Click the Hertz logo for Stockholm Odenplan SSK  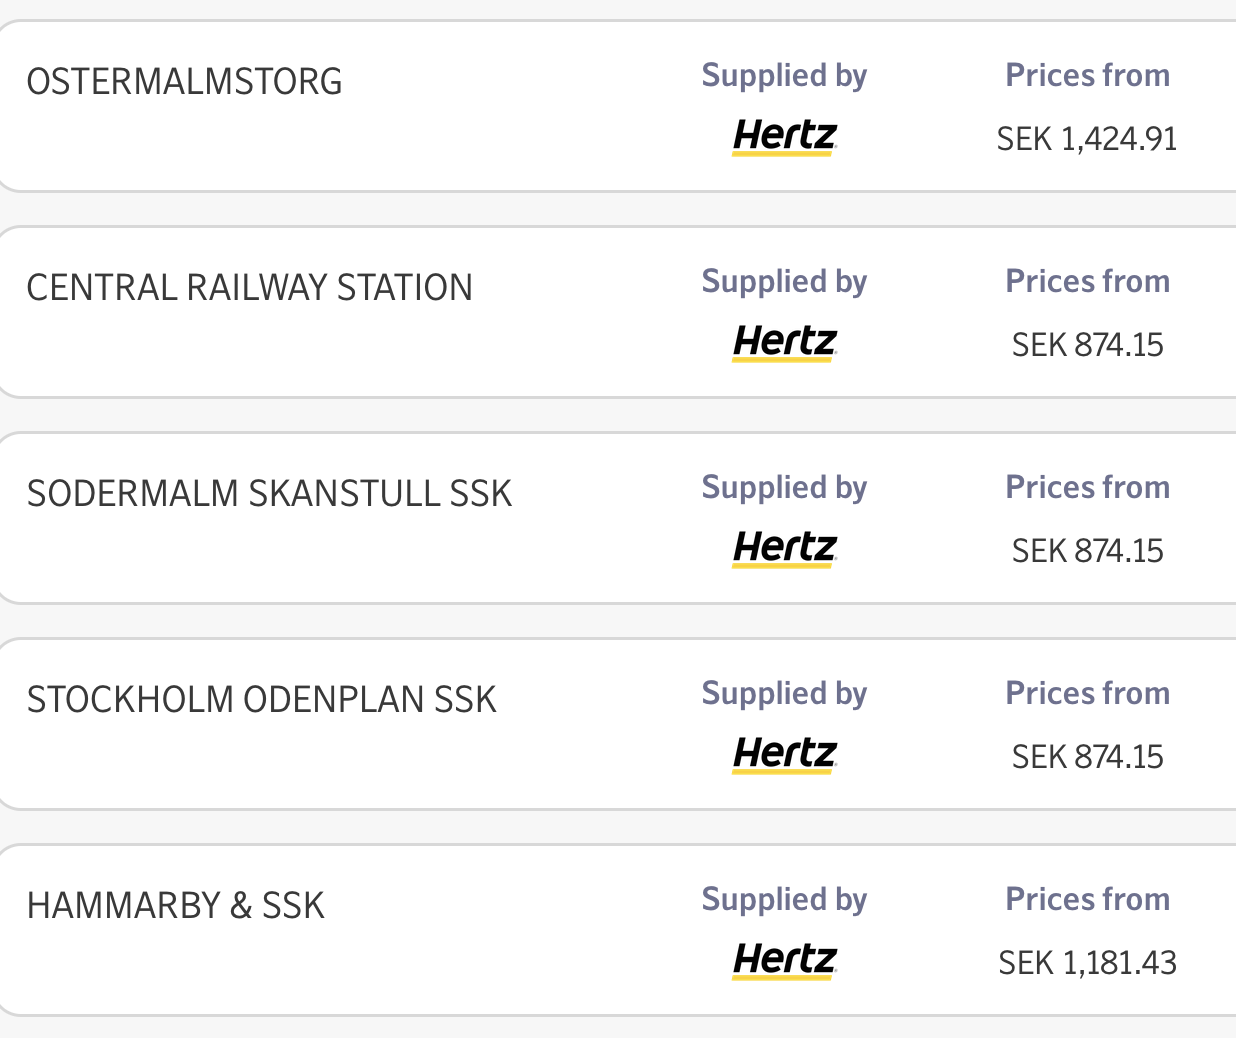pyautogui.click(x=785, y=754)
